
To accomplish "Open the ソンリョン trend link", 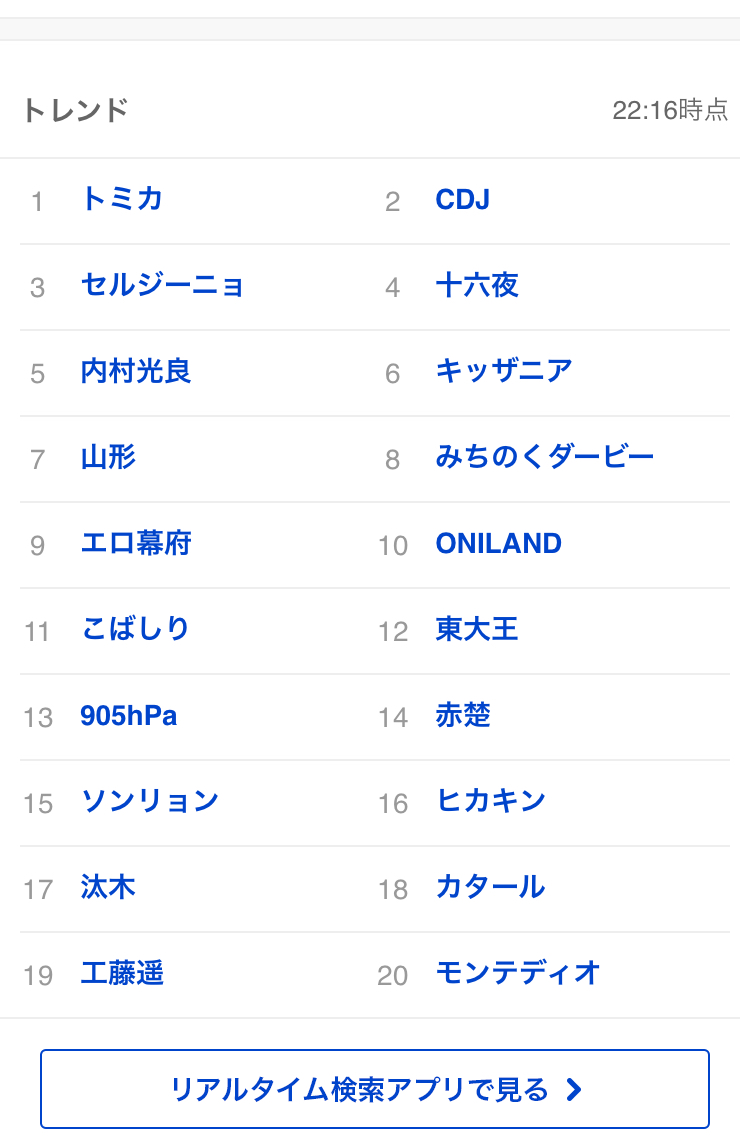I will [x=150, y=801].
